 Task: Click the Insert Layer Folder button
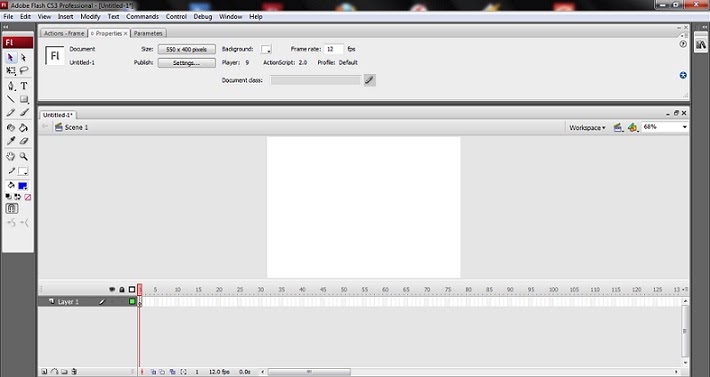[64, 372]
